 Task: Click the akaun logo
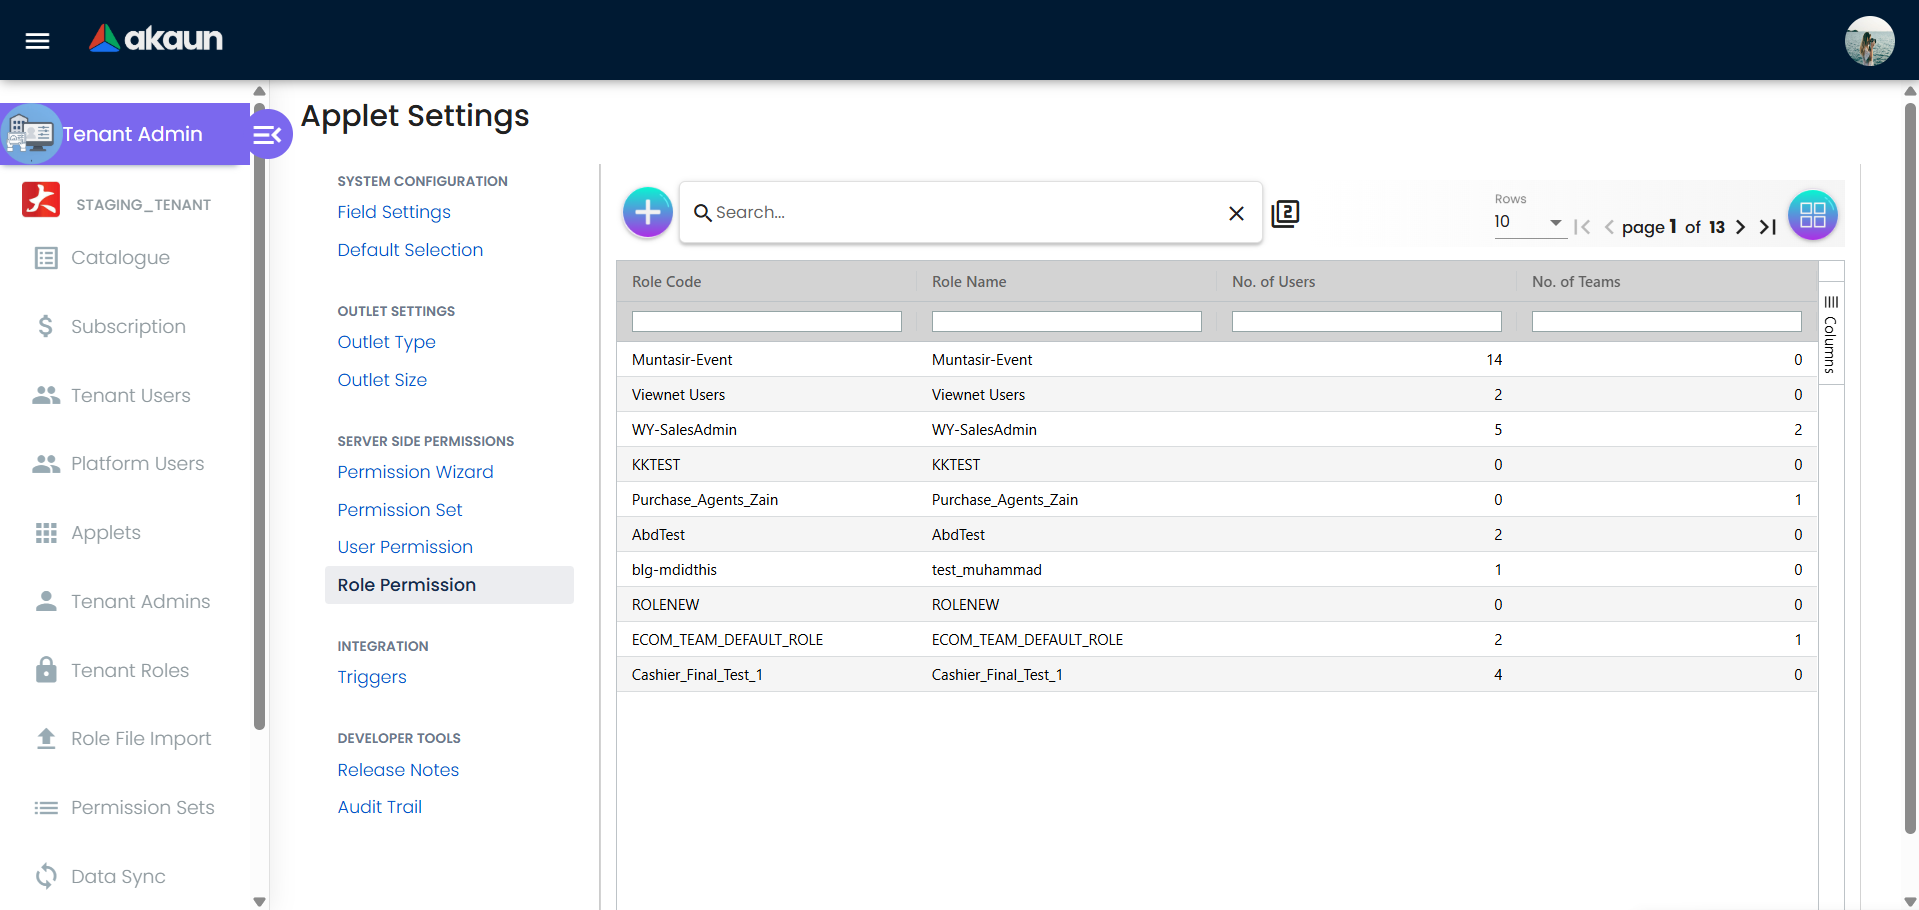click(155, 39)
